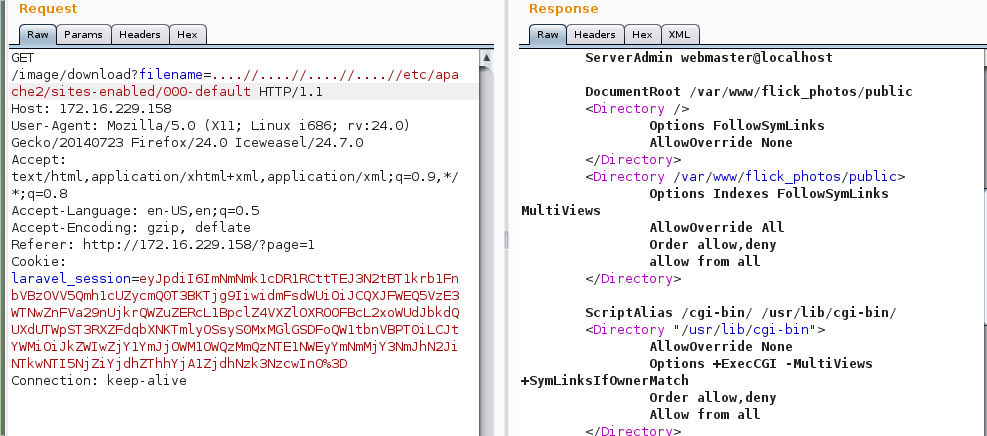Click the Options FollowSymLinks line in response

click(737, 126)
